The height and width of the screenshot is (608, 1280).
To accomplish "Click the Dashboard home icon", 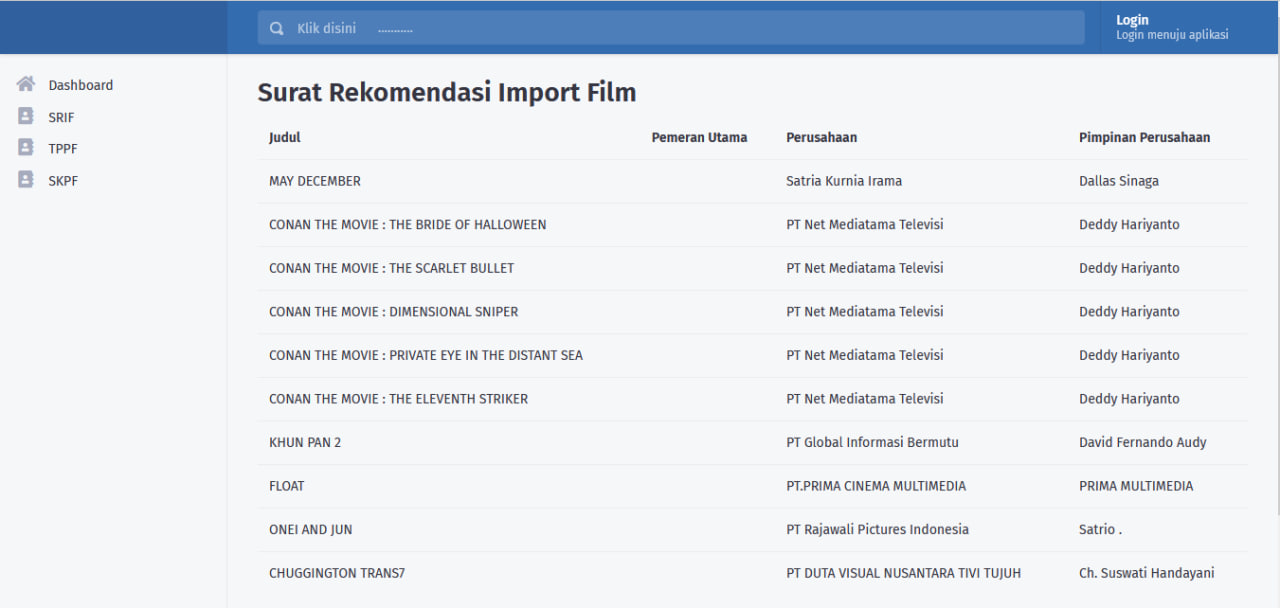I will [x=26, y=85].
